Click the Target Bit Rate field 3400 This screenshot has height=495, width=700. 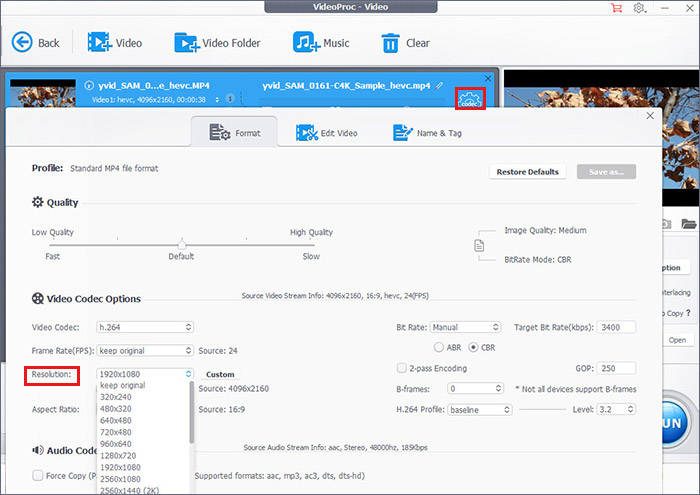tap(617, 327)
